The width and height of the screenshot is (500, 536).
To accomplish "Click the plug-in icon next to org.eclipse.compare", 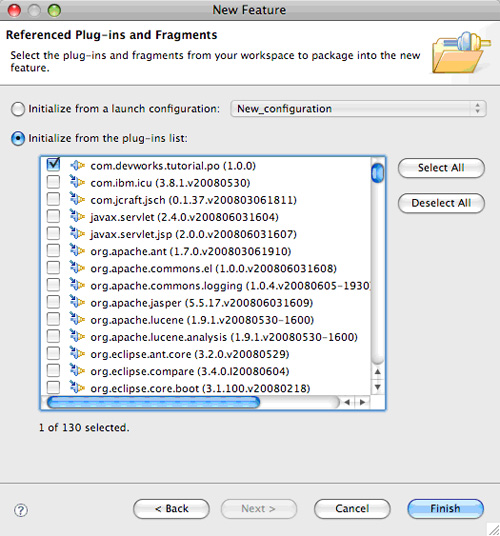I will [78, 371].
